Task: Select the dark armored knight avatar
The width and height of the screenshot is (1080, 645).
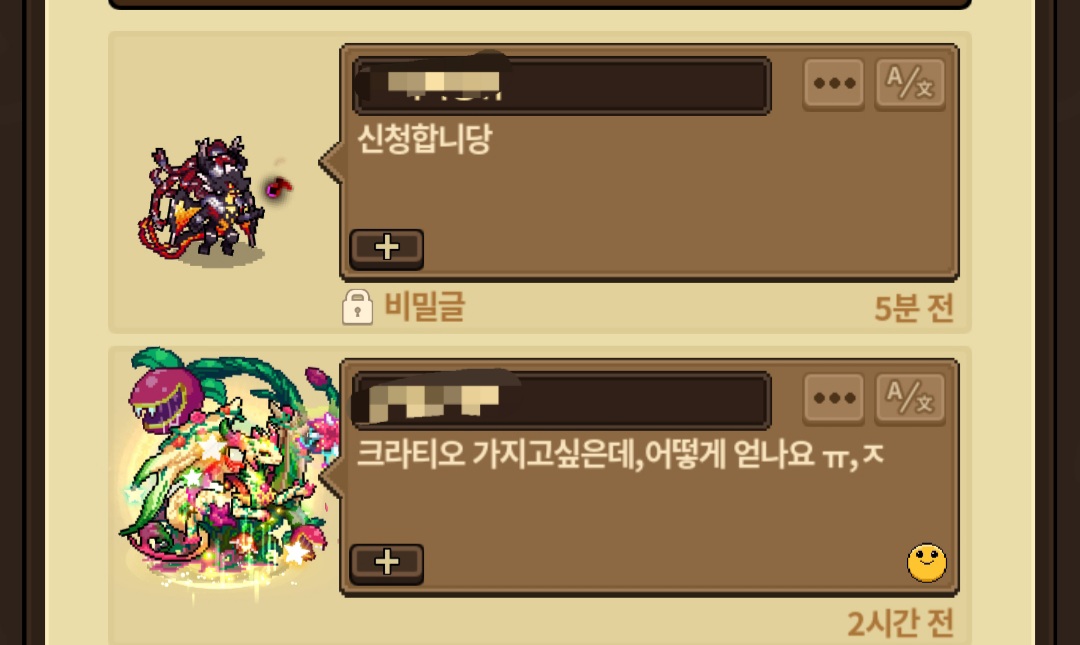Action: click(200, 198)
